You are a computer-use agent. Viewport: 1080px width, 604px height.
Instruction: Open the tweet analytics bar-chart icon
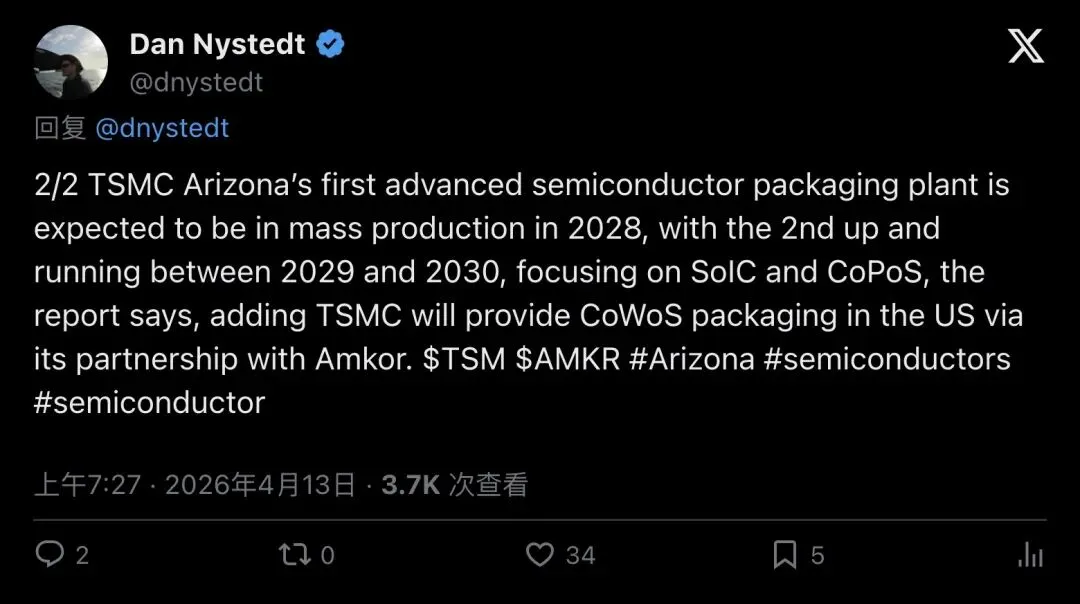pyautogui.click(x=1030, y=555)
